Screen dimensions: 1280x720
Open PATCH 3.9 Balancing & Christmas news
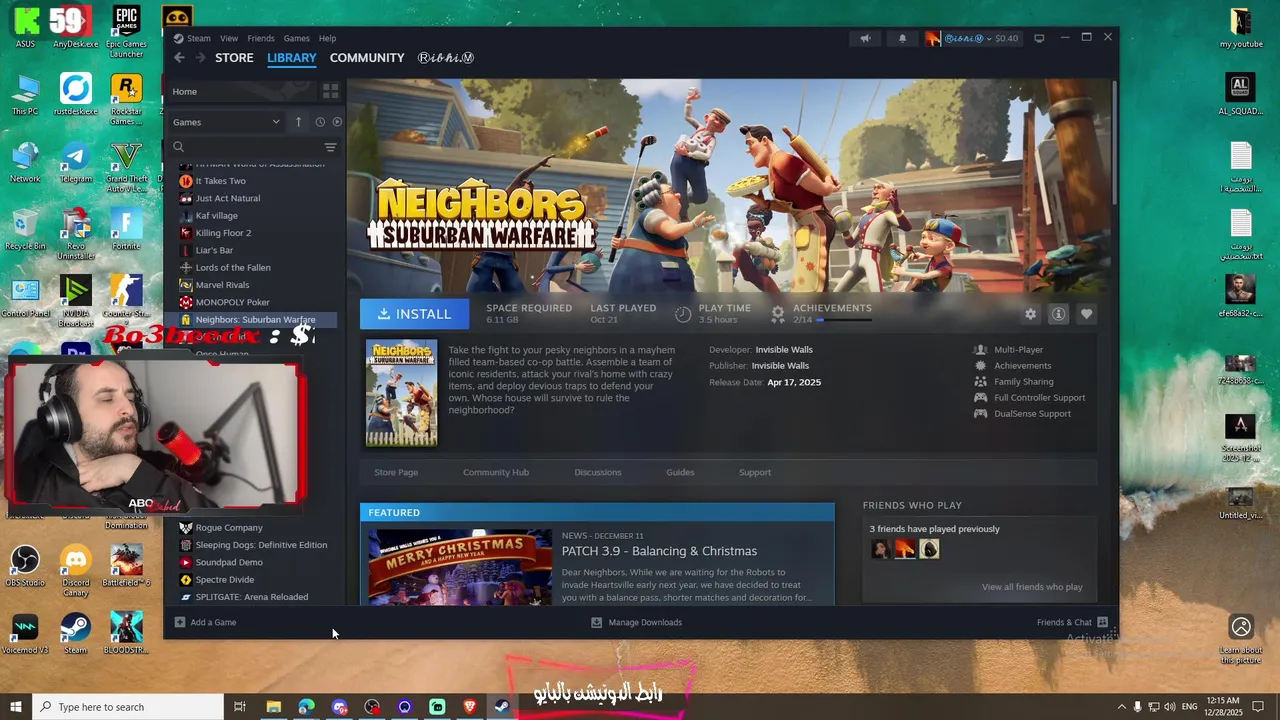coord(659,551)
